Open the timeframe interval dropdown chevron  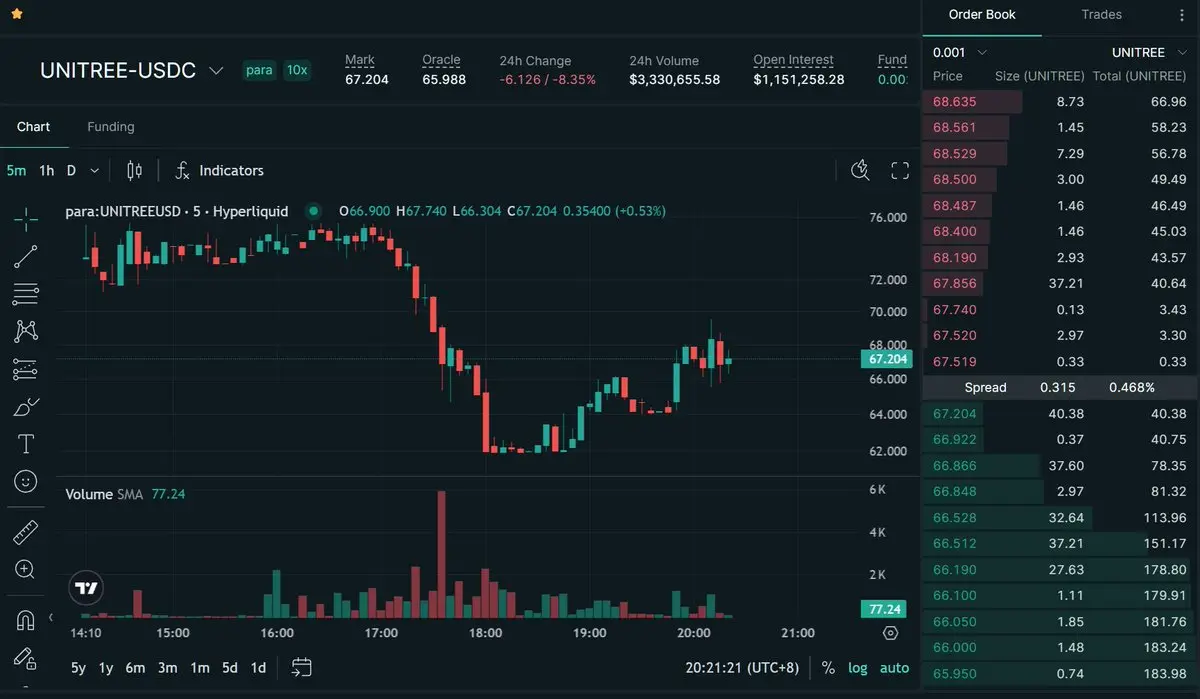[94, 171]
